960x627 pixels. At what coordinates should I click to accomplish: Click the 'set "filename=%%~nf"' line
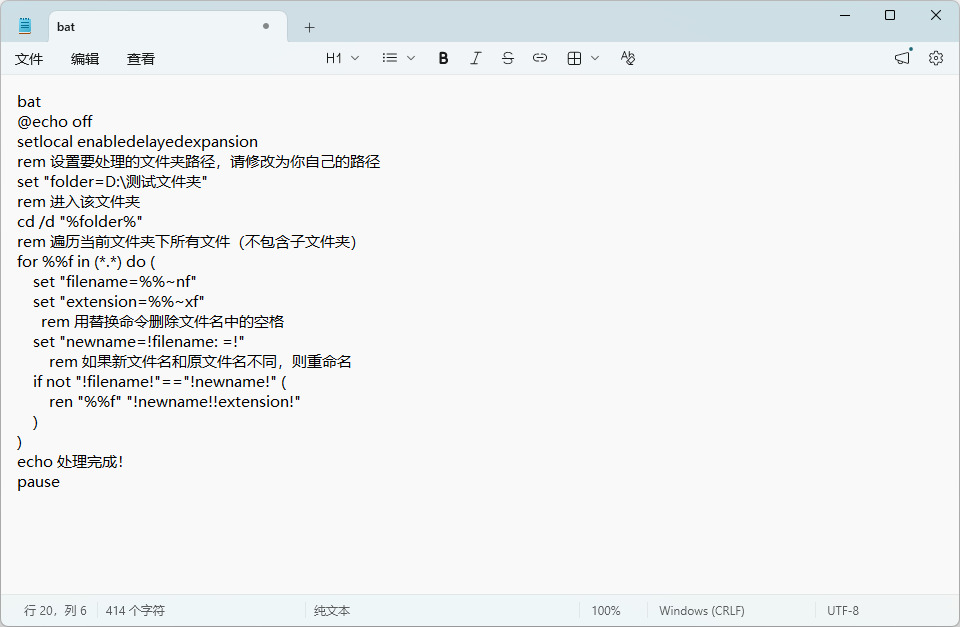click(114, 282)
